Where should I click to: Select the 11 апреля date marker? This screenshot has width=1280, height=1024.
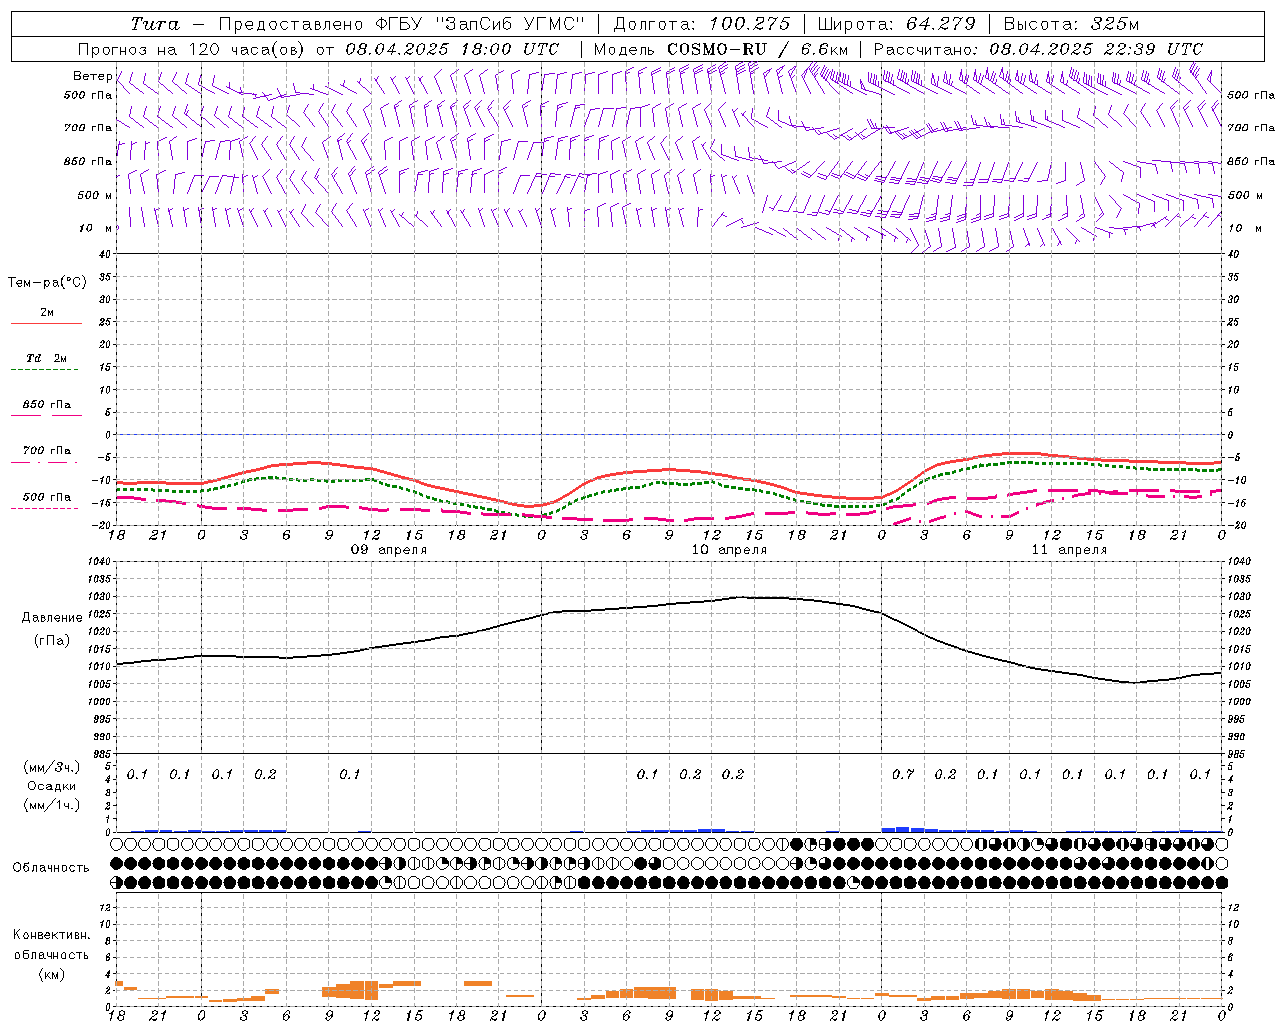click(1069, 550)
